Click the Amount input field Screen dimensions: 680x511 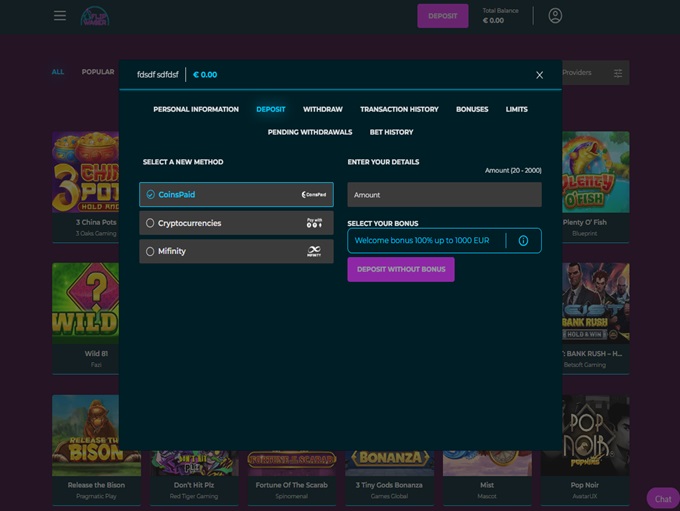click(x=444, y=195)
